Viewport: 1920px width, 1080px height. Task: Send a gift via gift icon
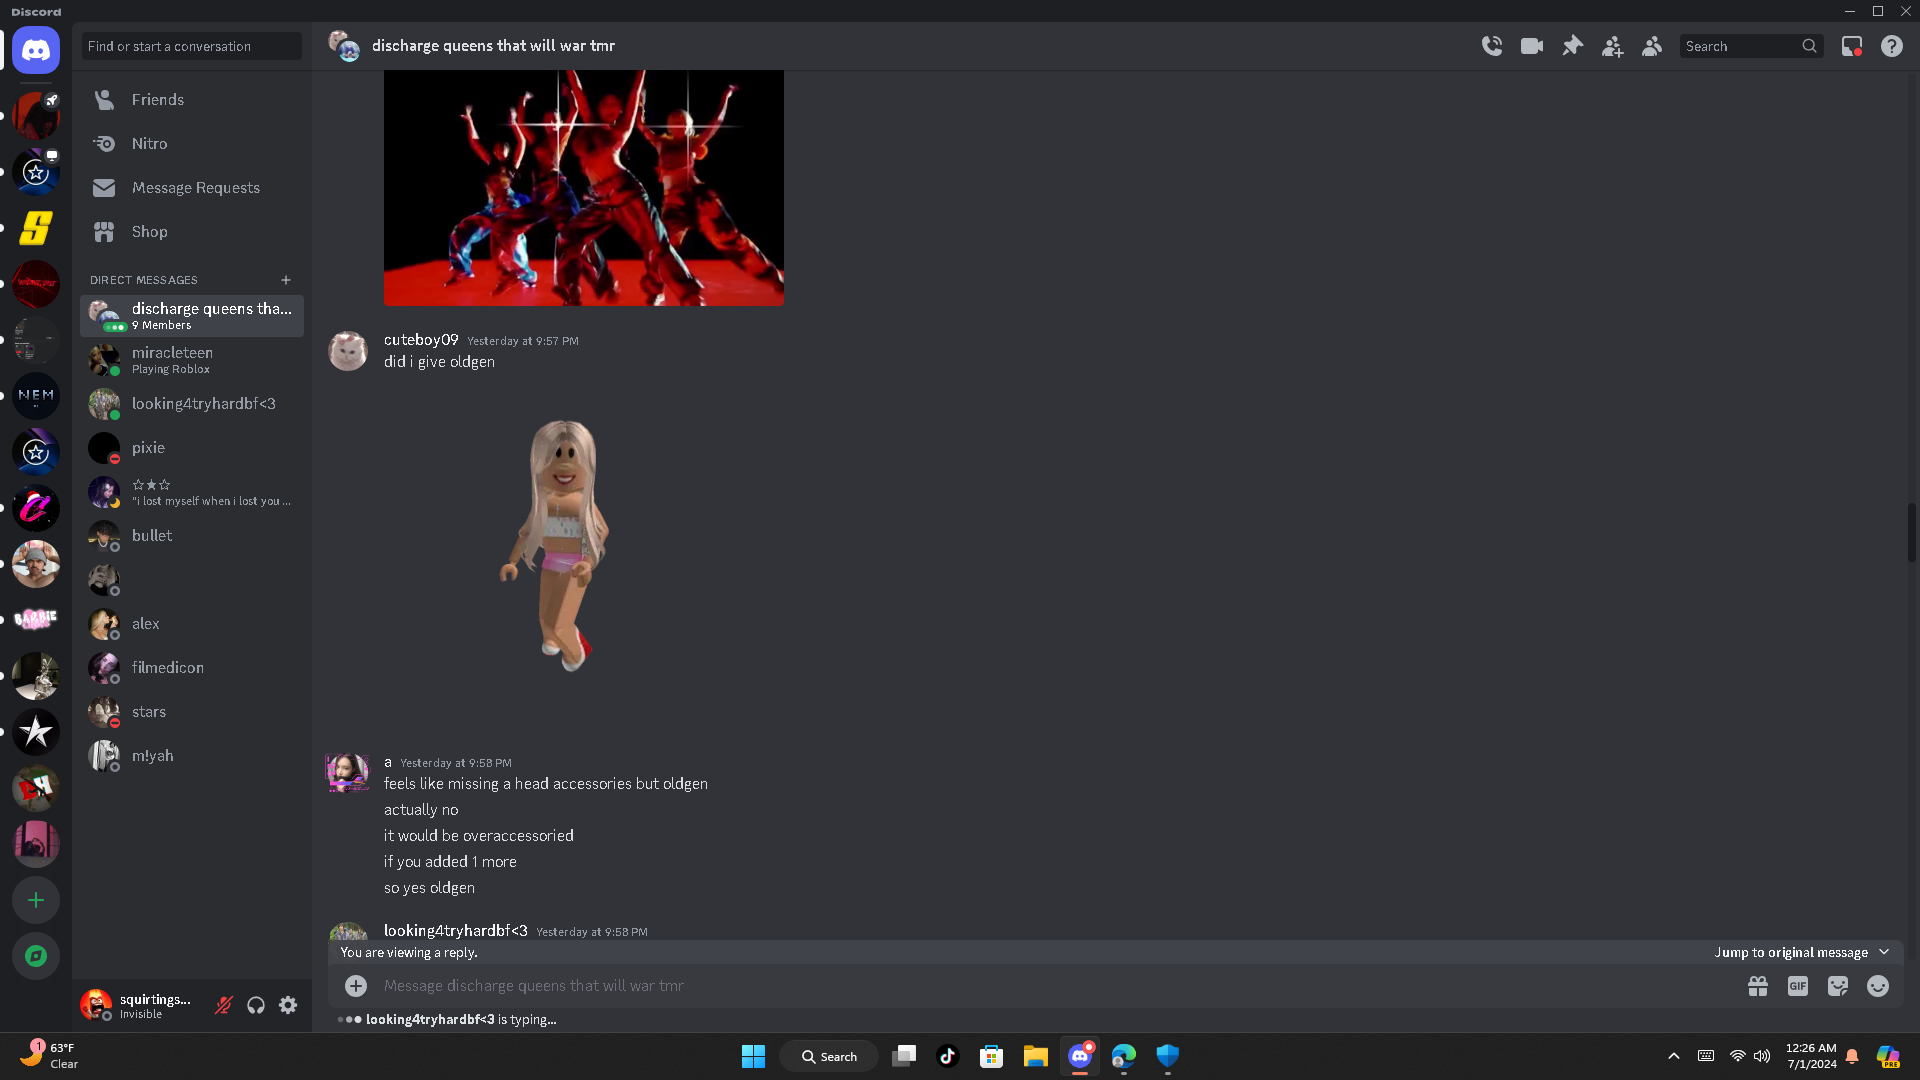pos(1758,986)
